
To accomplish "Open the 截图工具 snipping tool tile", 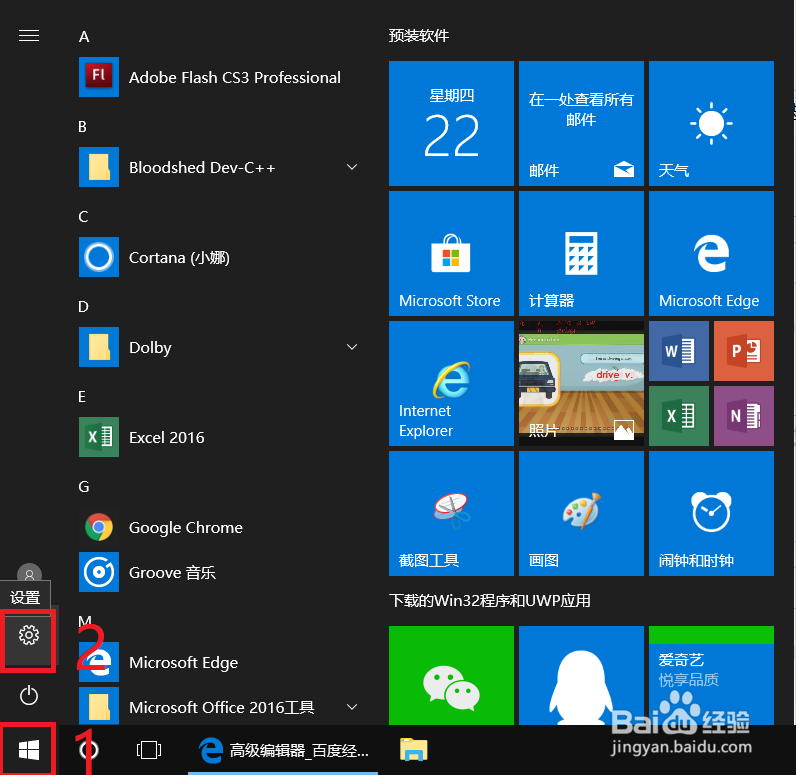I will (x=451, y=513).
